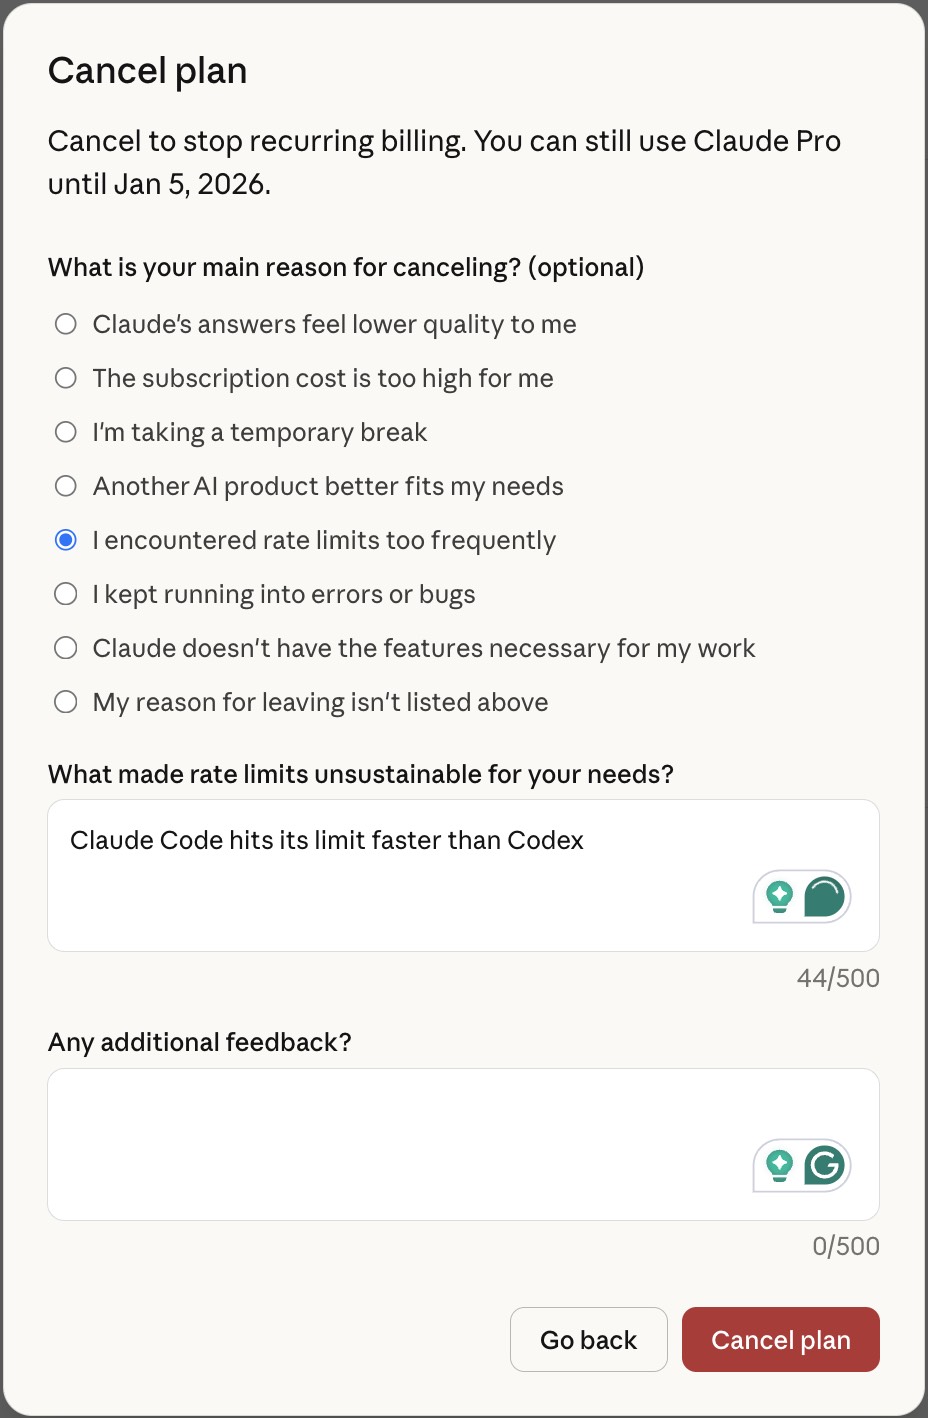928x1418 pixels.
Task: Click the lightbulb suggestion icon in the rate limits box
Action: (x=779, y=896)
